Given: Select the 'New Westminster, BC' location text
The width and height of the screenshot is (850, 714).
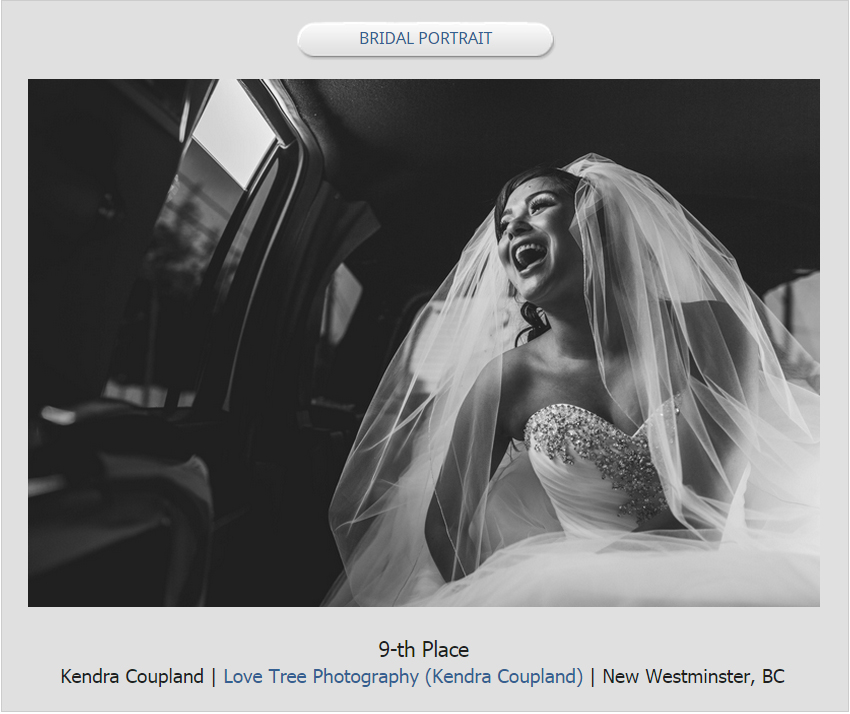Looking at the screenshot, I should click(693, 677).
